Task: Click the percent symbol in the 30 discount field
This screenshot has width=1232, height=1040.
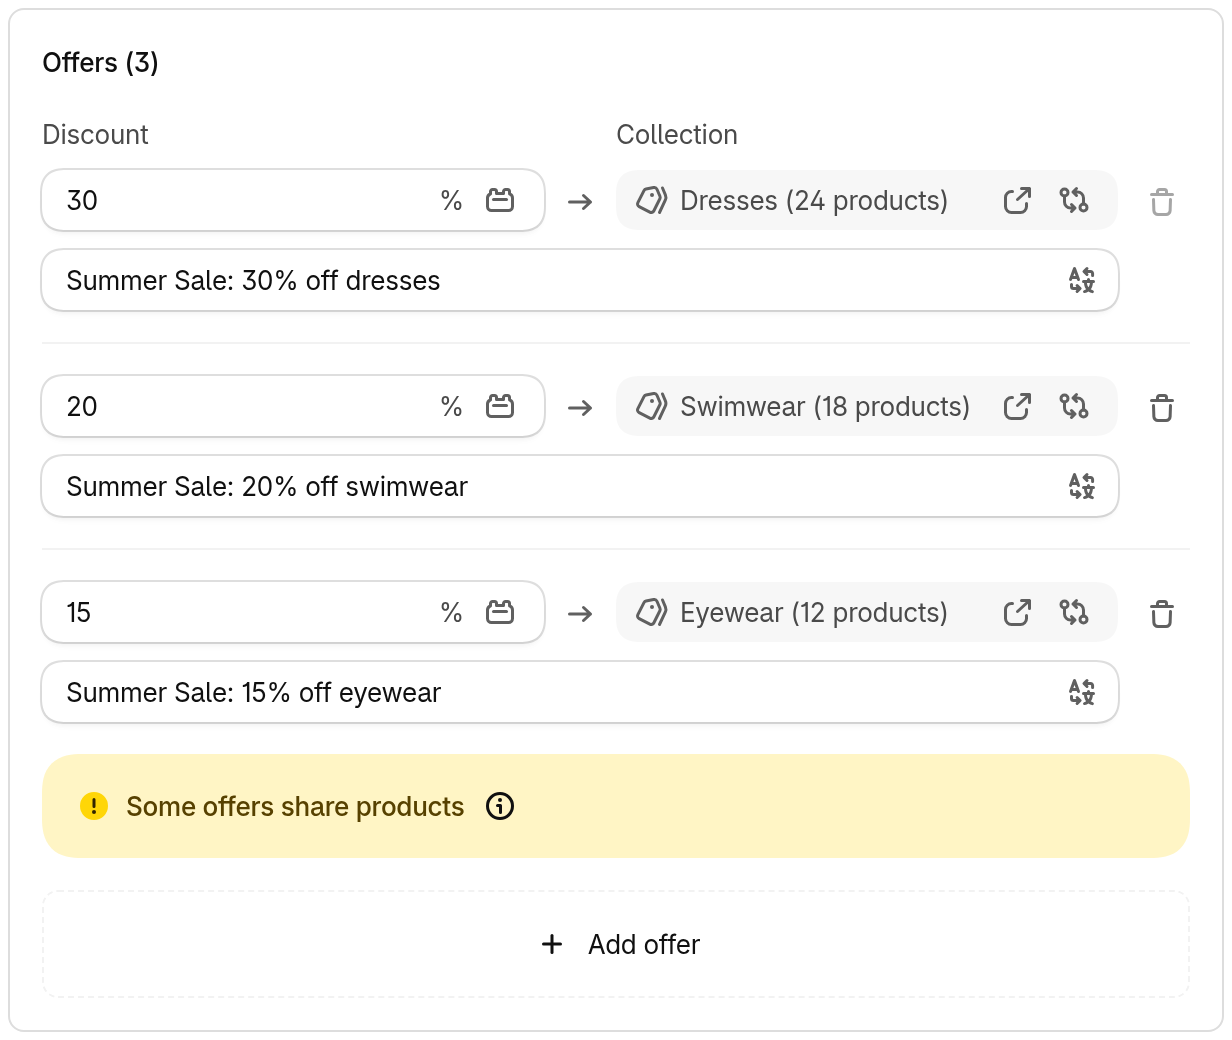Action: click(452, 201)
